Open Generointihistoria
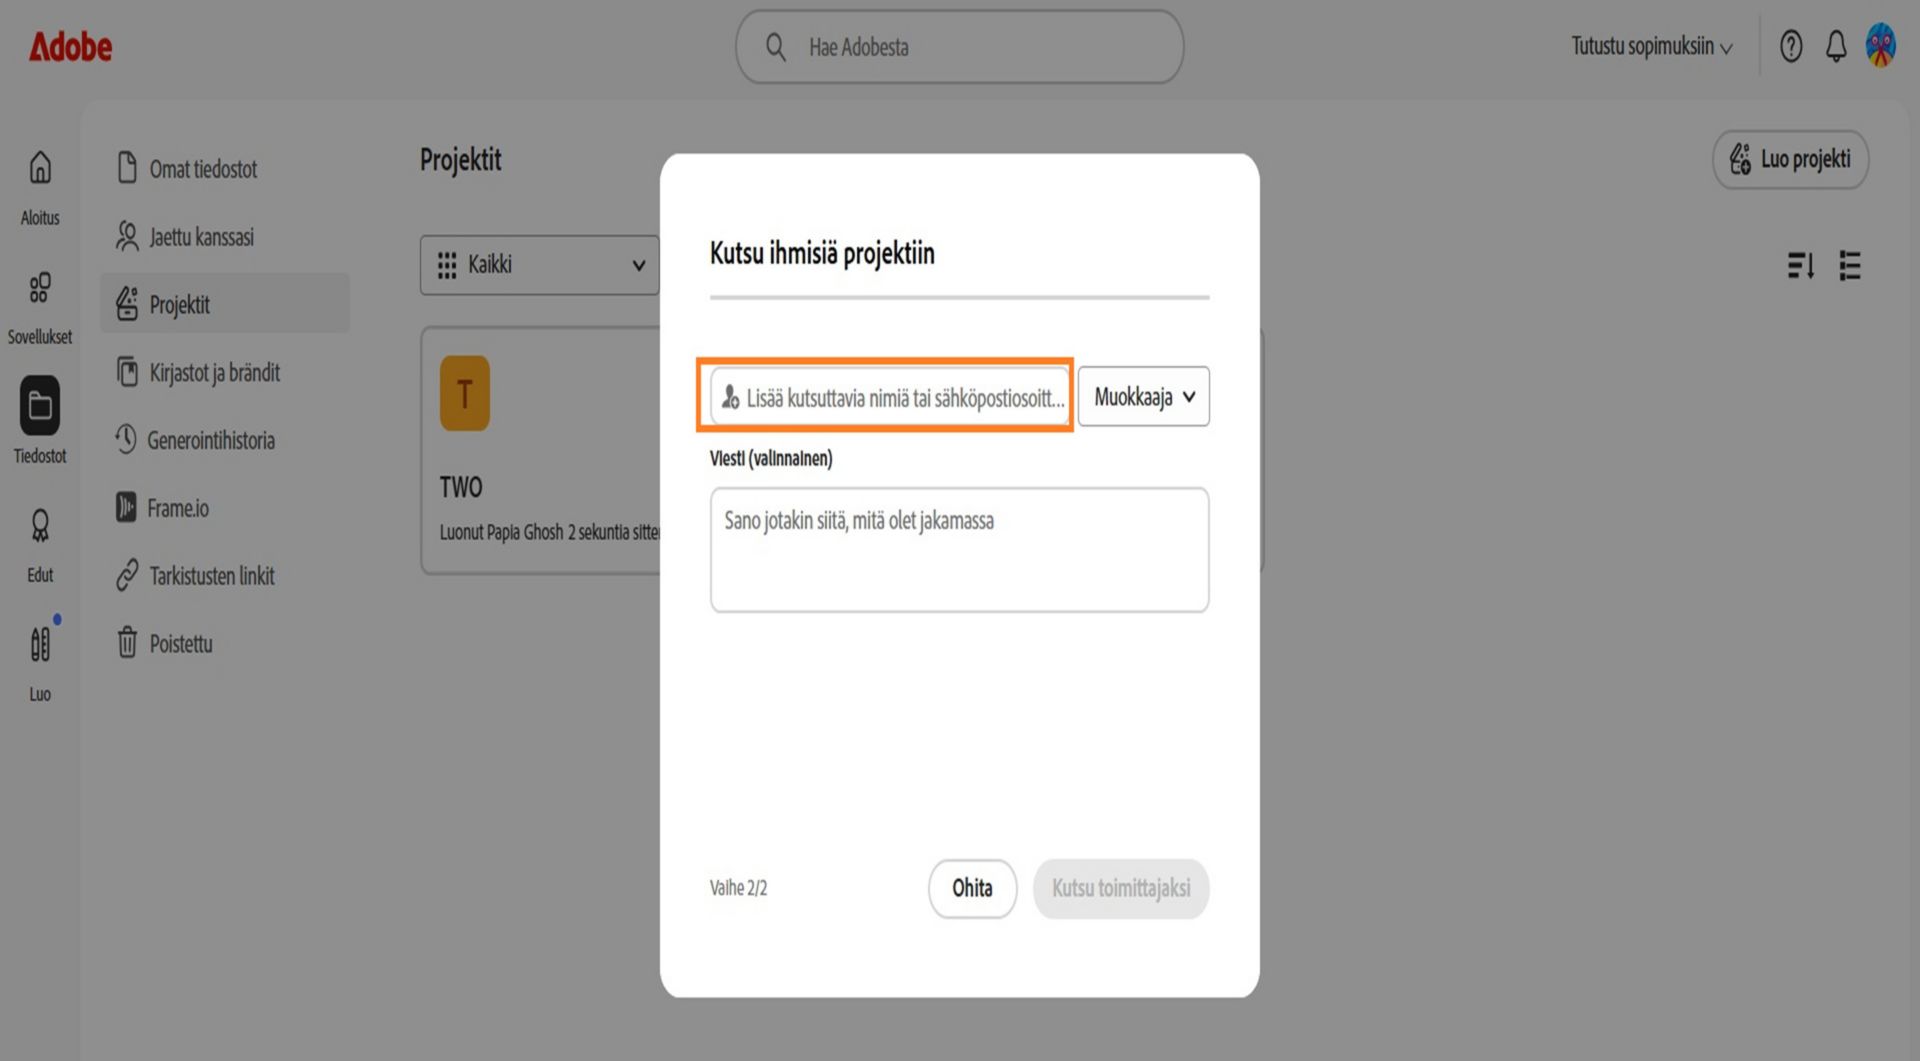1920x1061 pixels. click(225, 440)
